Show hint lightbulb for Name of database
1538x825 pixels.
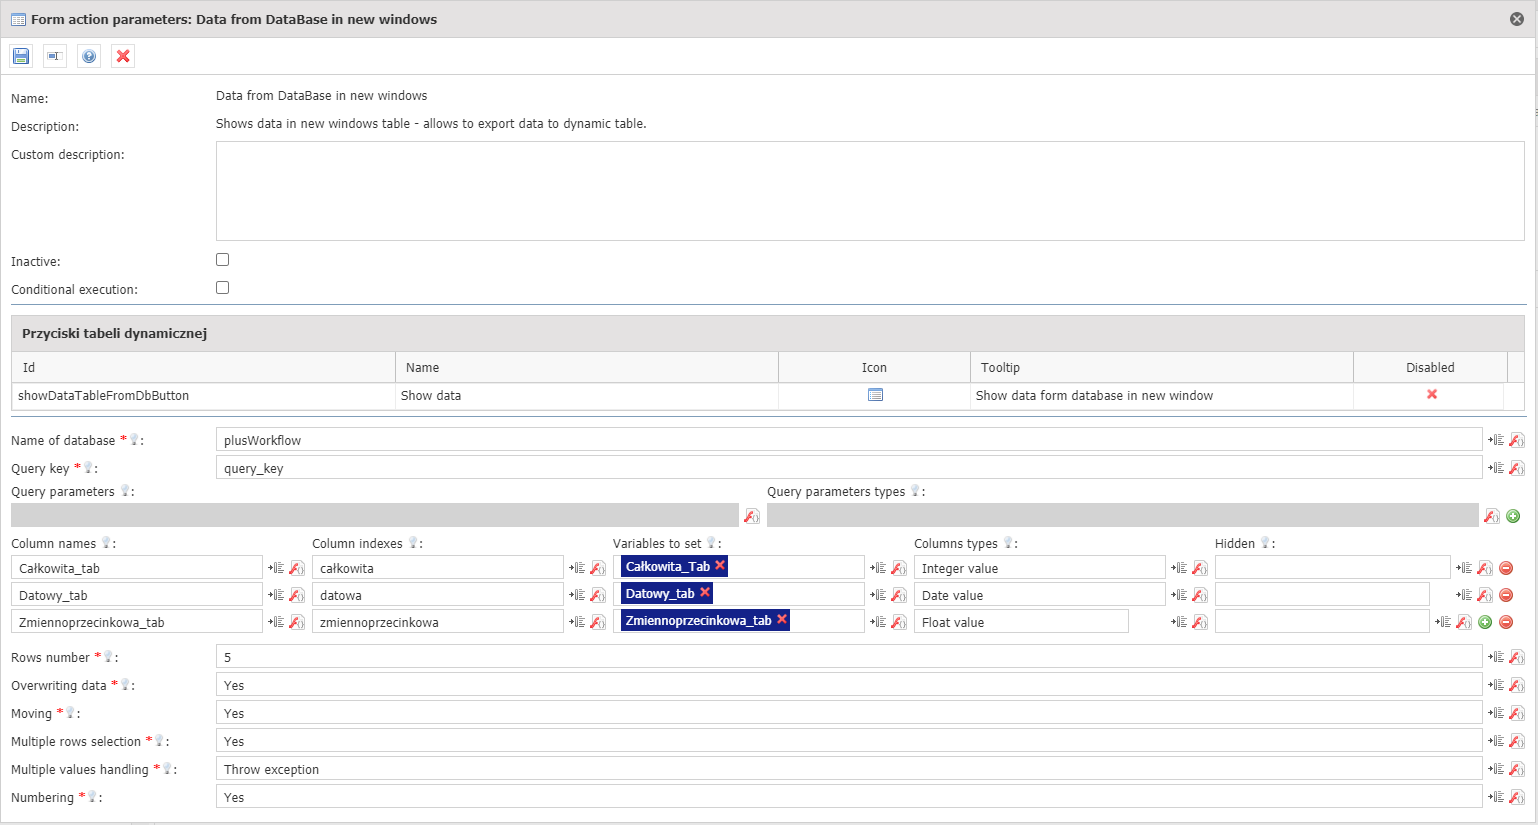134,439
